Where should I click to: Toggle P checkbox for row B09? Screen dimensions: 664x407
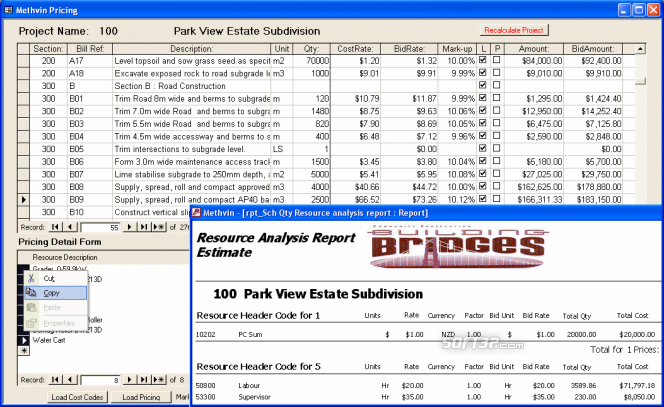(x=497, y=199)
